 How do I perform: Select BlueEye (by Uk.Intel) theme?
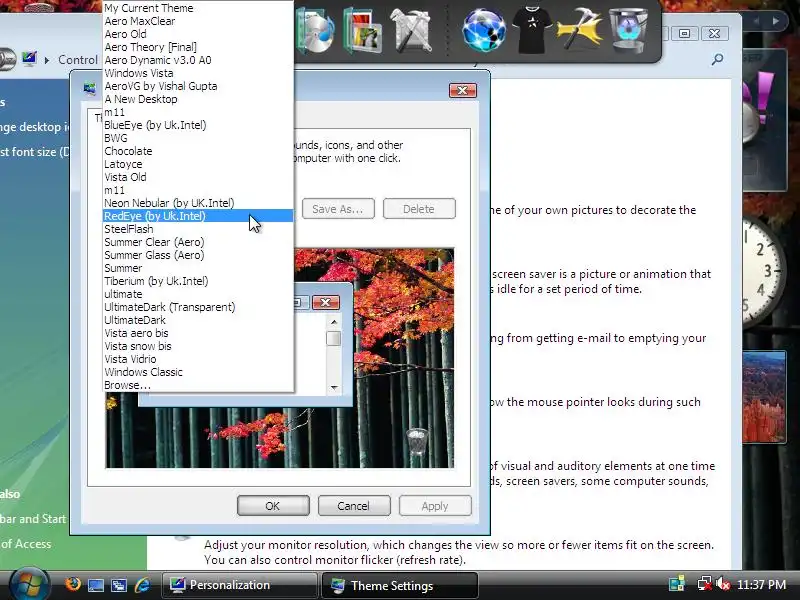coord(198,126)
